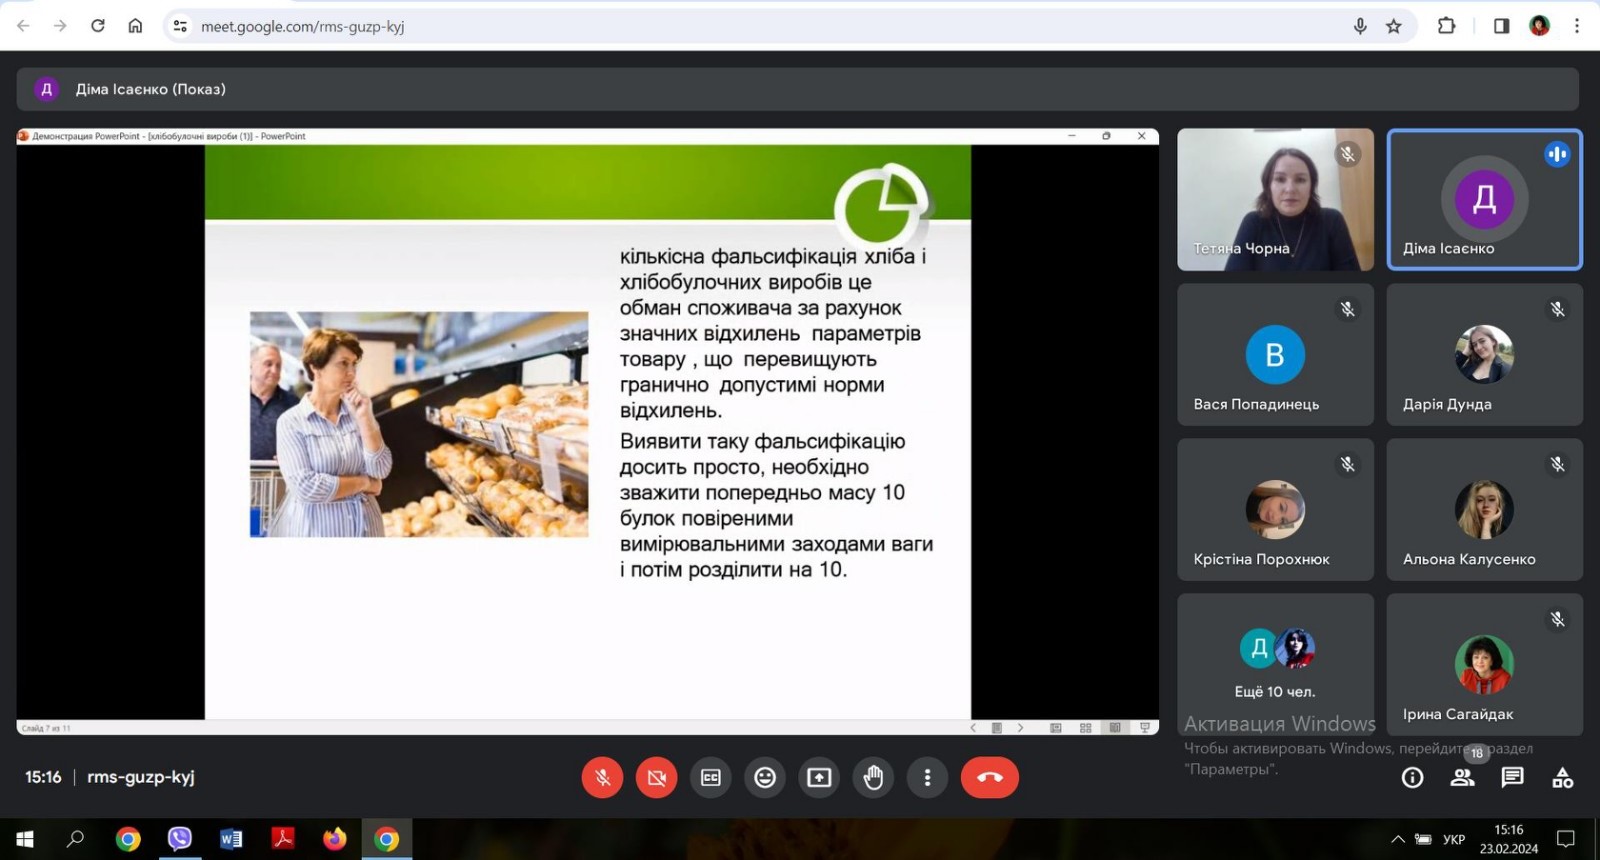This screenshot has height=860, width=1600.
Task: Unmute the microphone in the call bar
Action: (602, 777)
